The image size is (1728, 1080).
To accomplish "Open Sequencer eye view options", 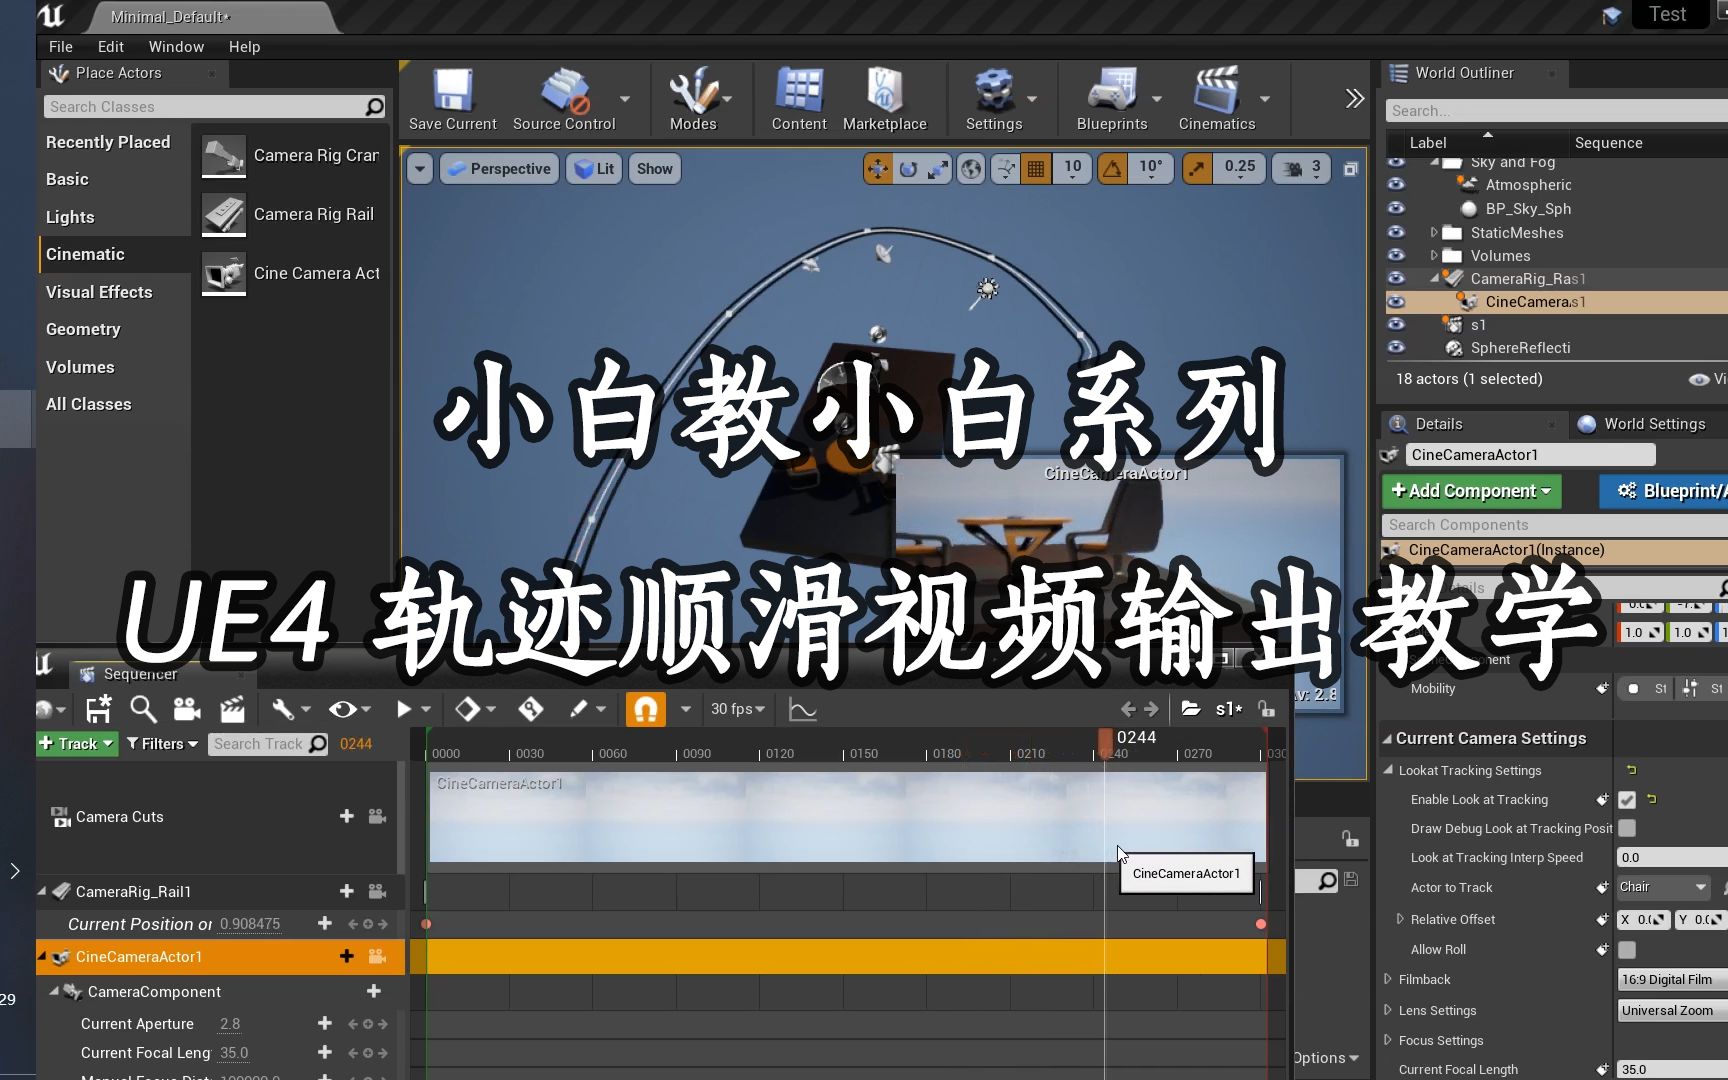I will pos(350,709).
